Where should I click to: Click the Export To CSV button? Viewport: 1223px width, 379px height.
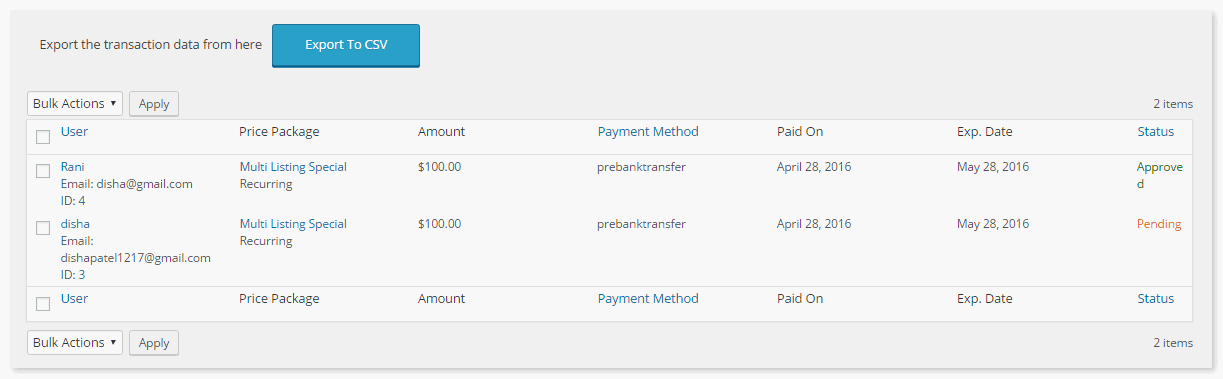(x=346, y=46)
